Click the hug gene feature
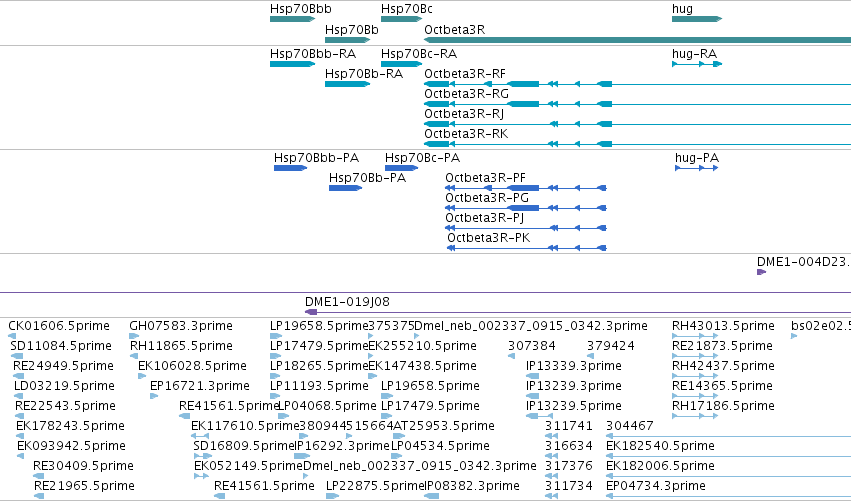The image size is (851, 501). (x=697, y=19)
